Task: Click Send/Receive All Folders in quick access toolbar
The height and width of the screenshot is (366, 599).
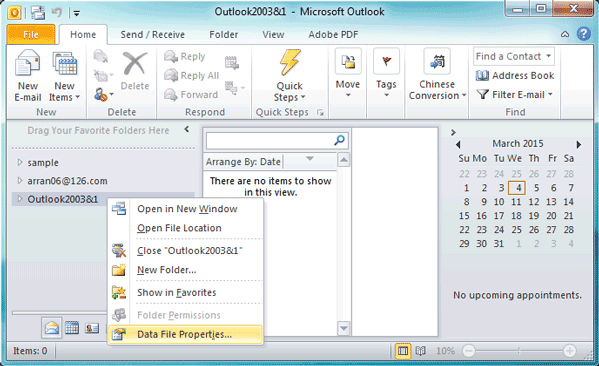Action: pyautogui.click(x=38, y=13)
